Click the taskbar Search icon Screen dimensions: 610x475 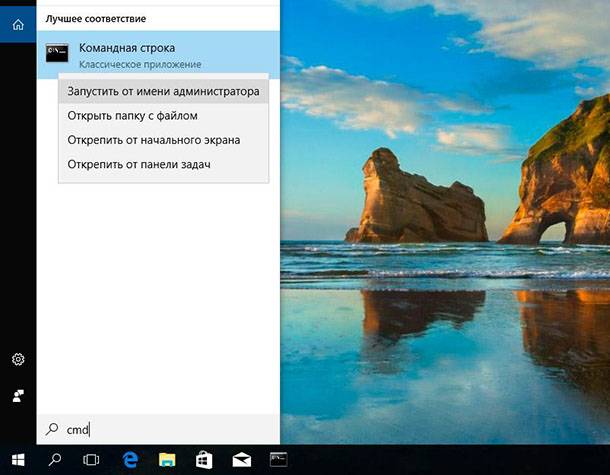(54, 460)
